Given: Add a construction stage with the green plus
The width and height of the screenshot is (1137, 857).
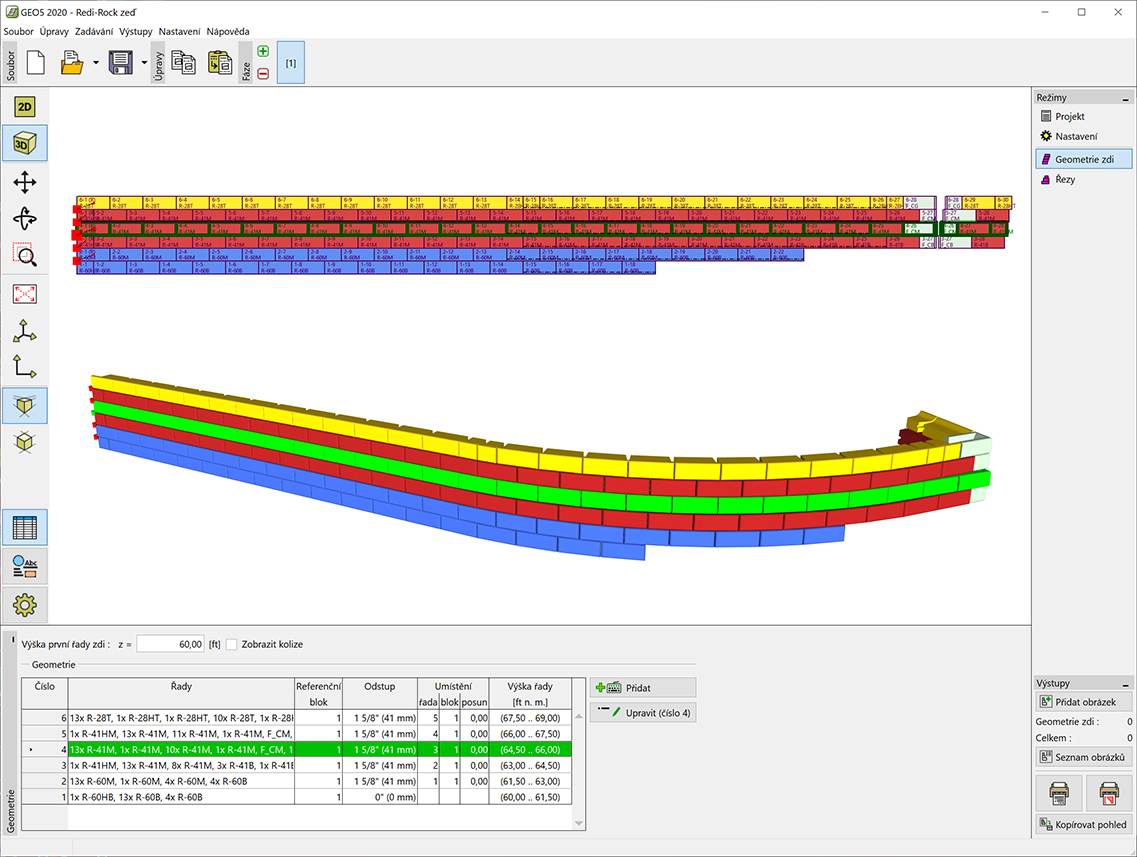Looking at the screenshot, I should pyautogui.click(x=263, y=51).
